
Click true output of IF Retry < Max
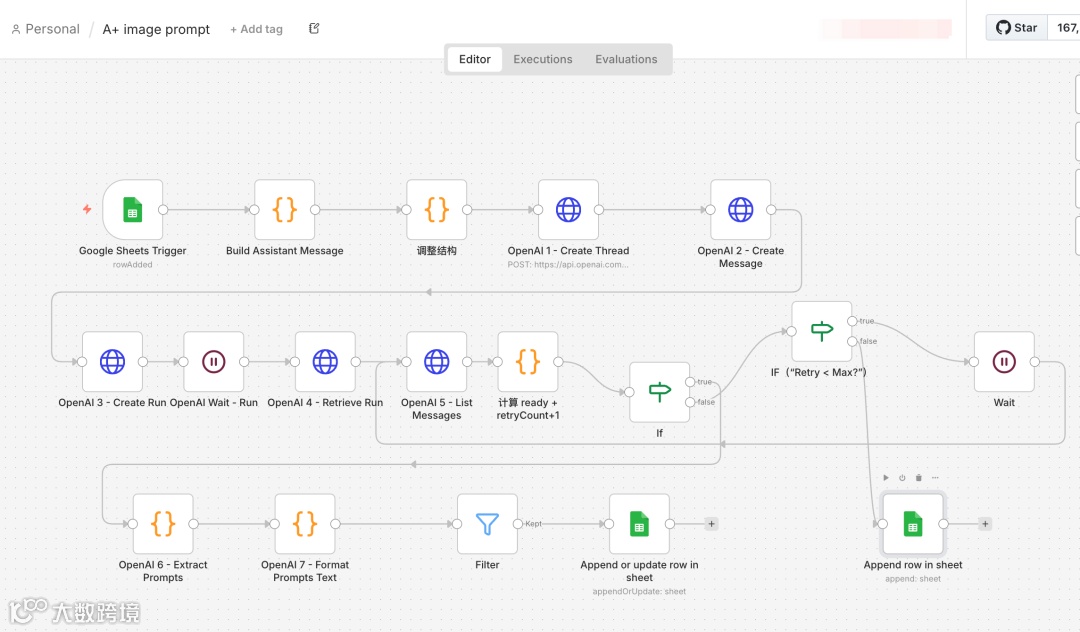[x=852, y=321]
